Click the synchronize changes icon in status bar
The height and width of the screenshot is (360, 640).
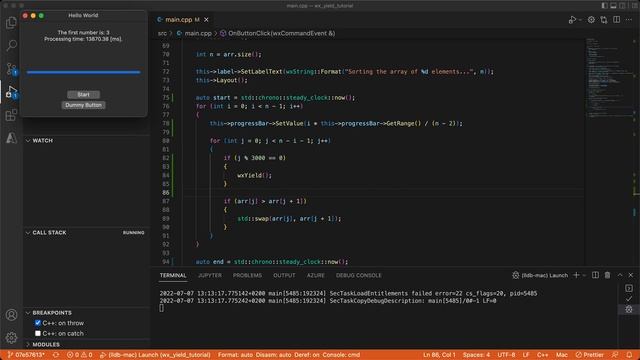point(56,355)
